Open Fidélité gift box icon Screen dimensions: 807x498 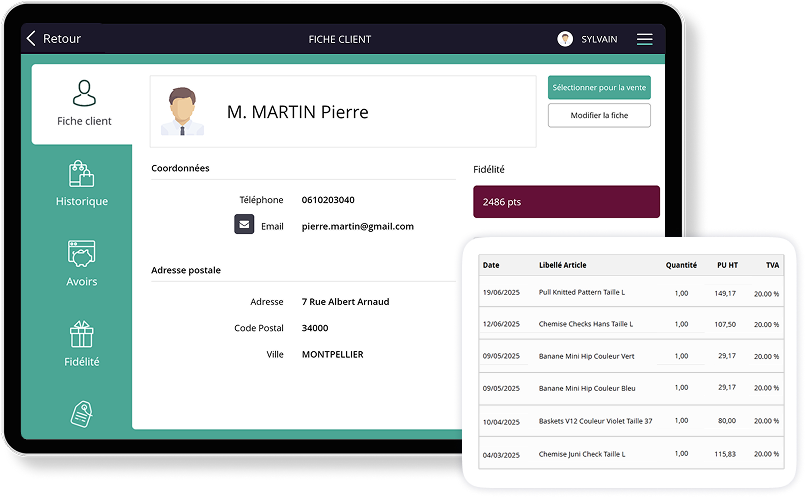click(81, 334)
